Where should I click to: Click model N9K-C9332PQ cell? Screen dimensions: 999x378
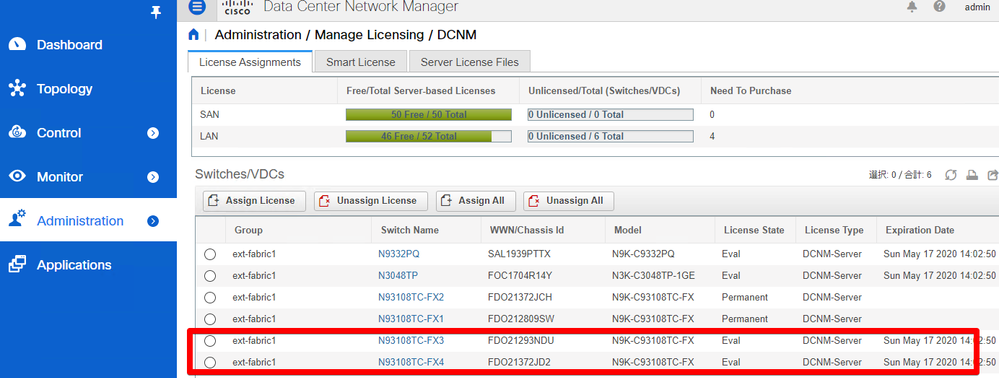pyautogui.click(x=643, y=254)
